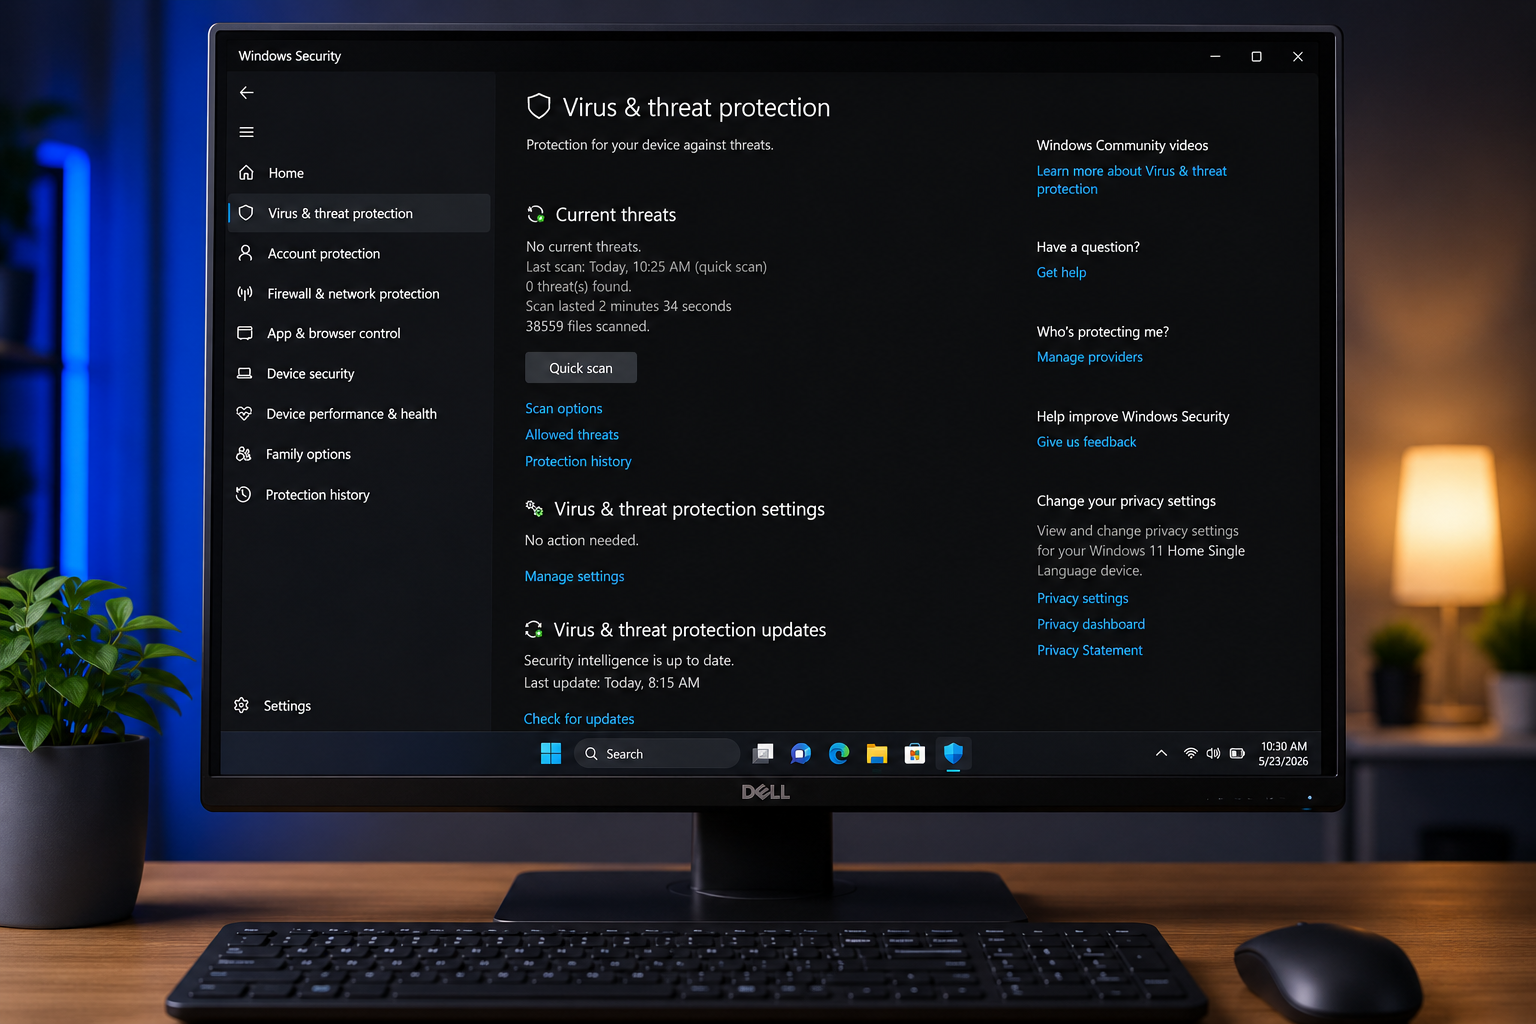This screenshot has width=1536, height=1024.
Task: Click Give us feedback link
Action: [x=1086, y=442]
